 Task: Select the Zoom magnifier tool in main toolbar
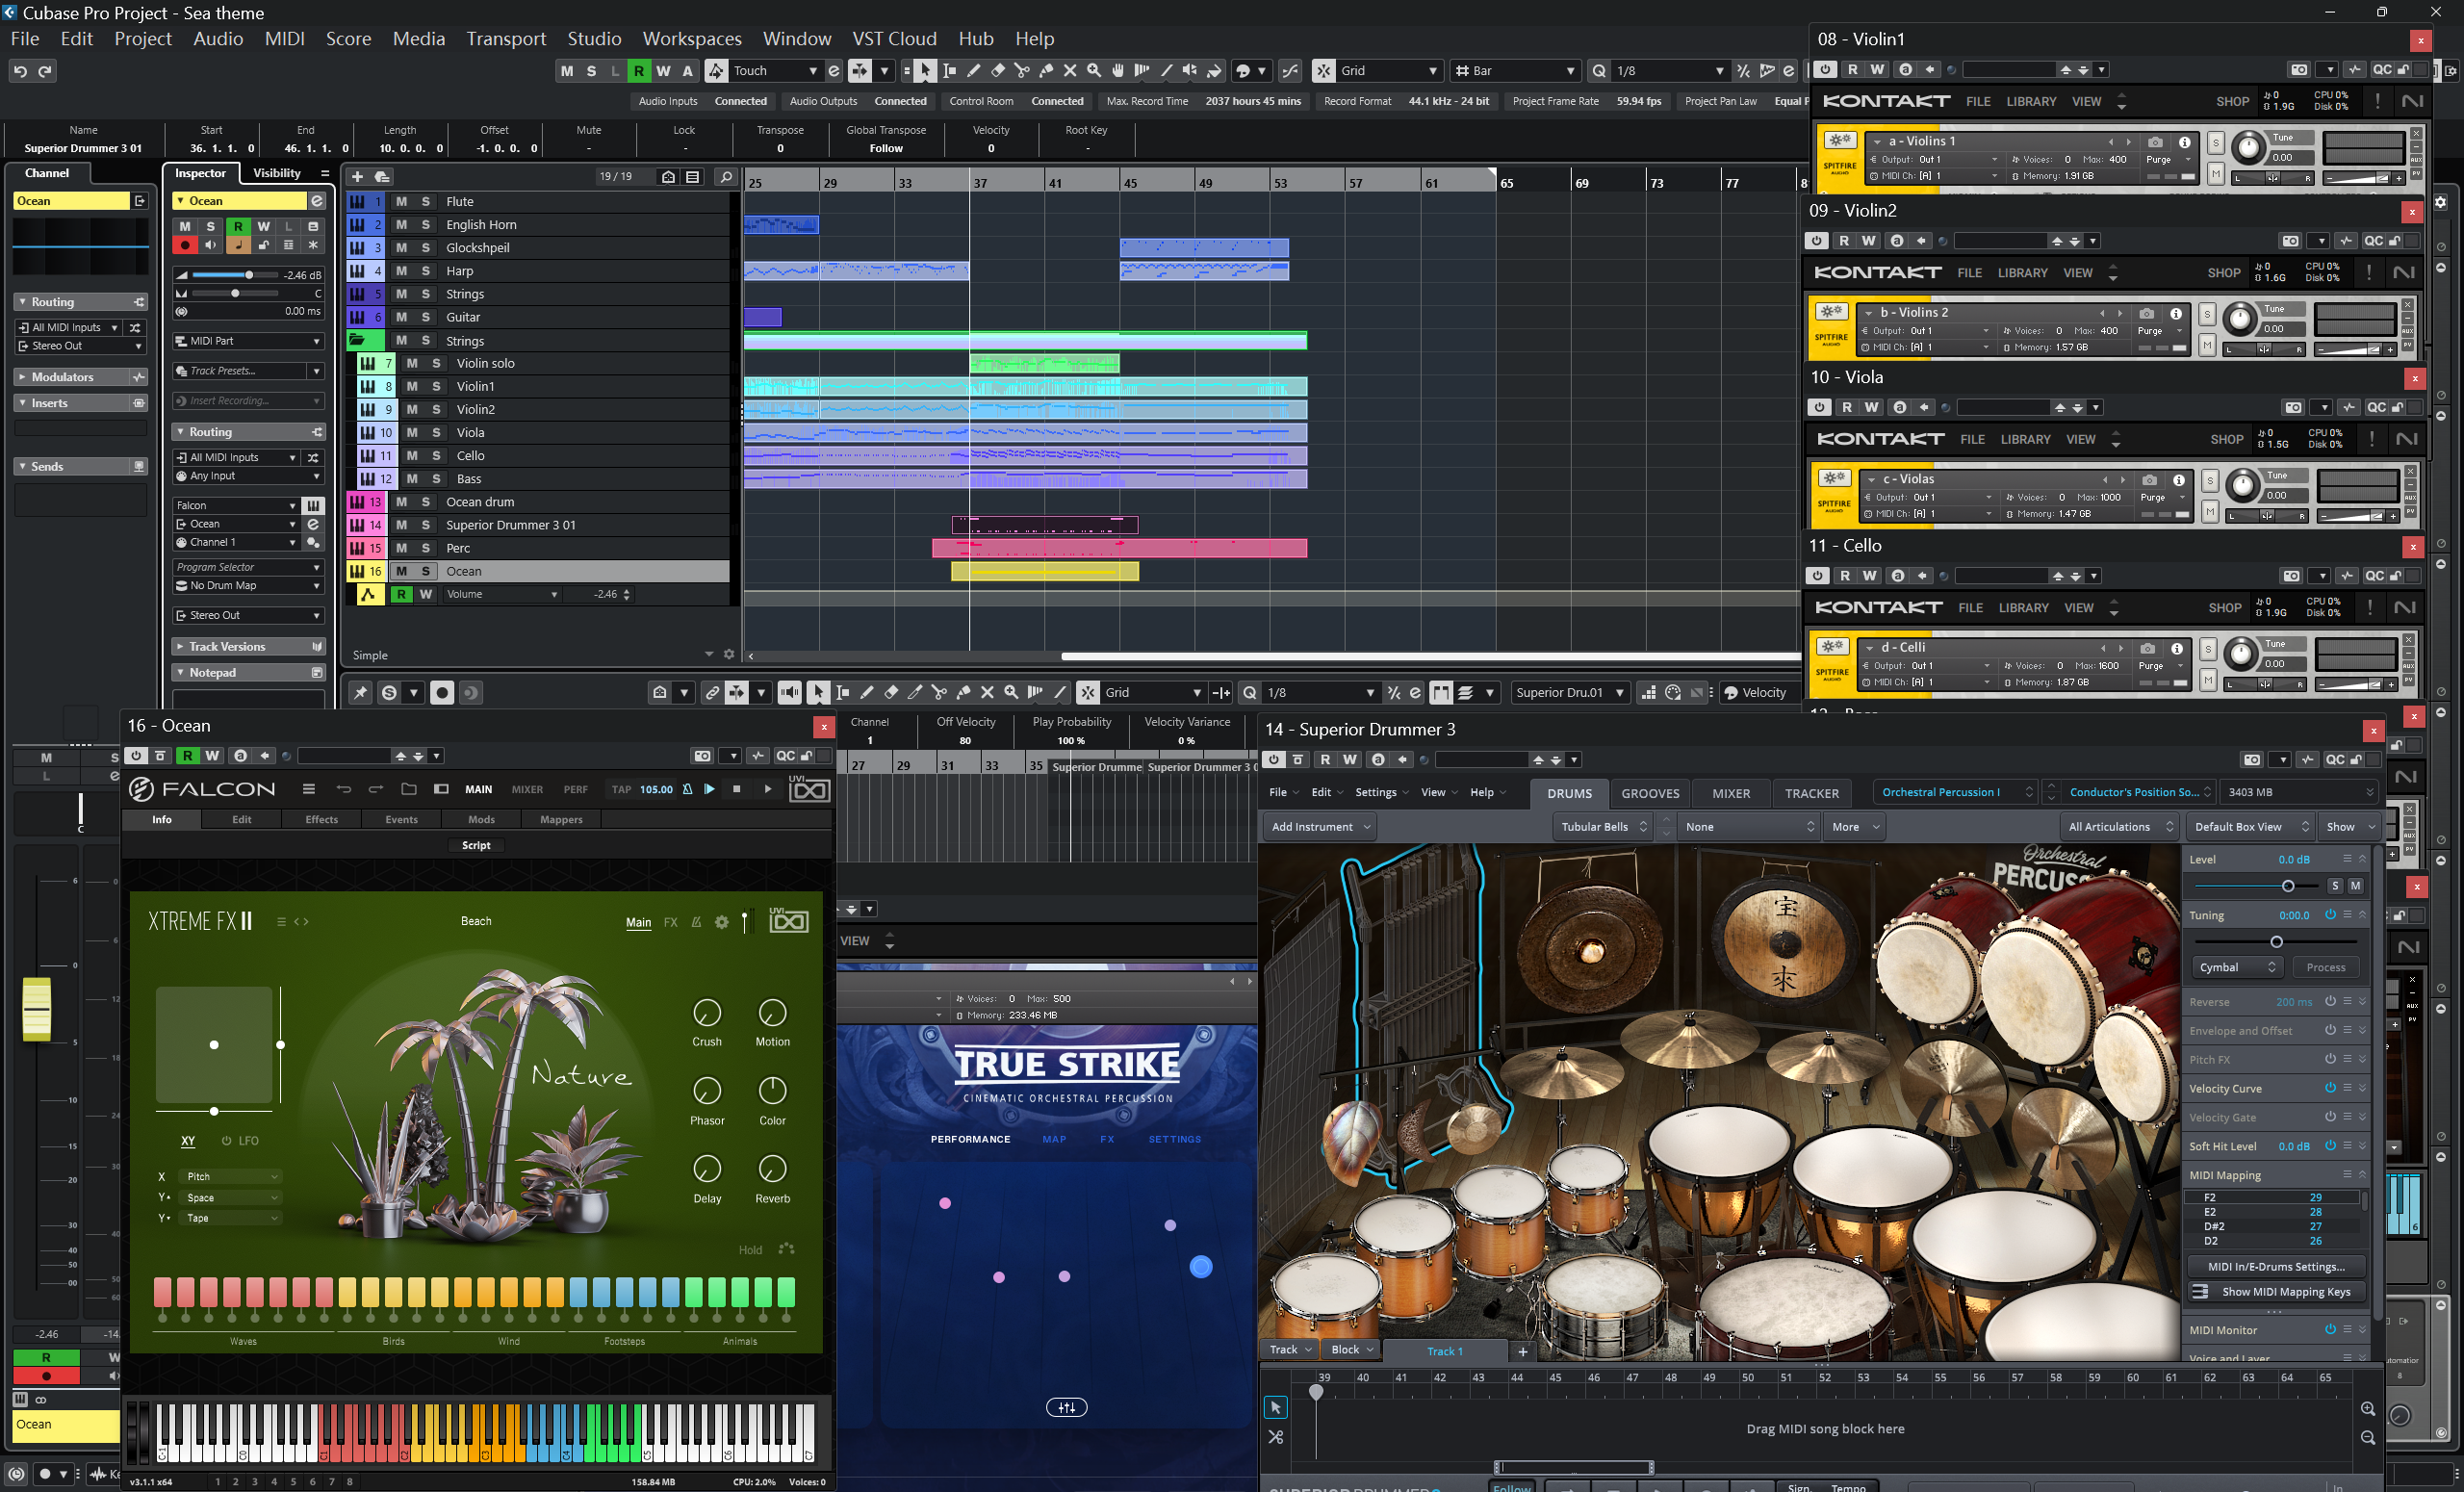coord(1094,71)
